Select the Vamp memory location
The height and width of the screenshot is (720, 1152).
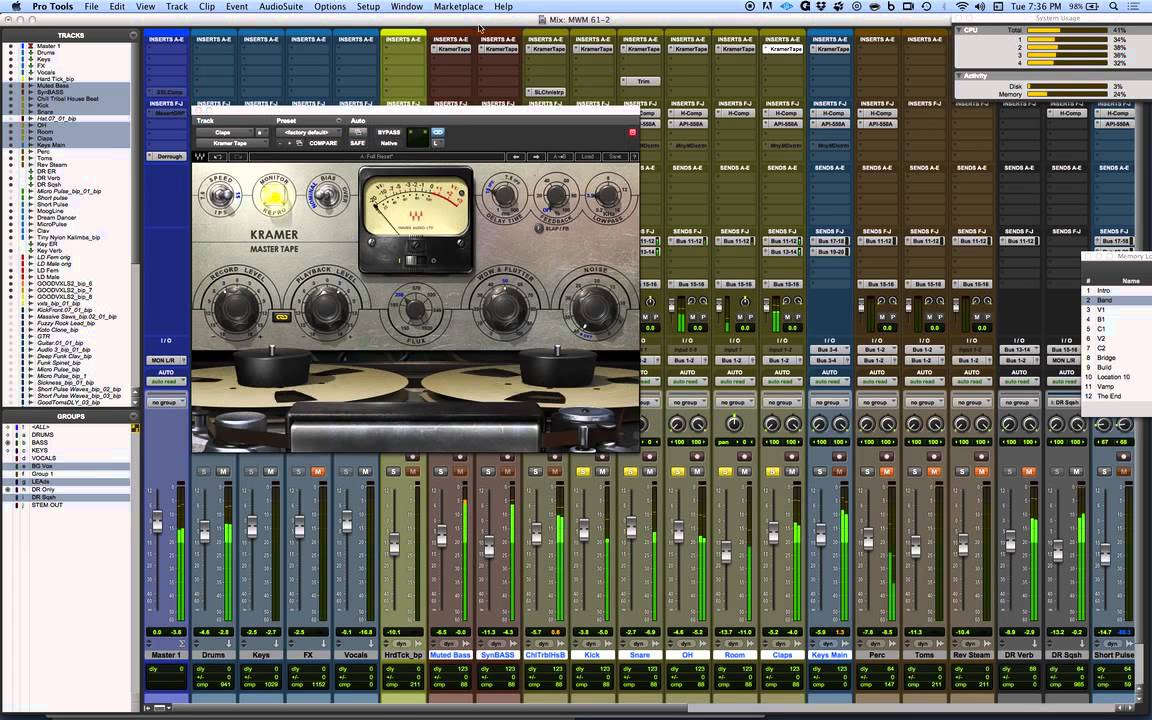coord(1106,386)
